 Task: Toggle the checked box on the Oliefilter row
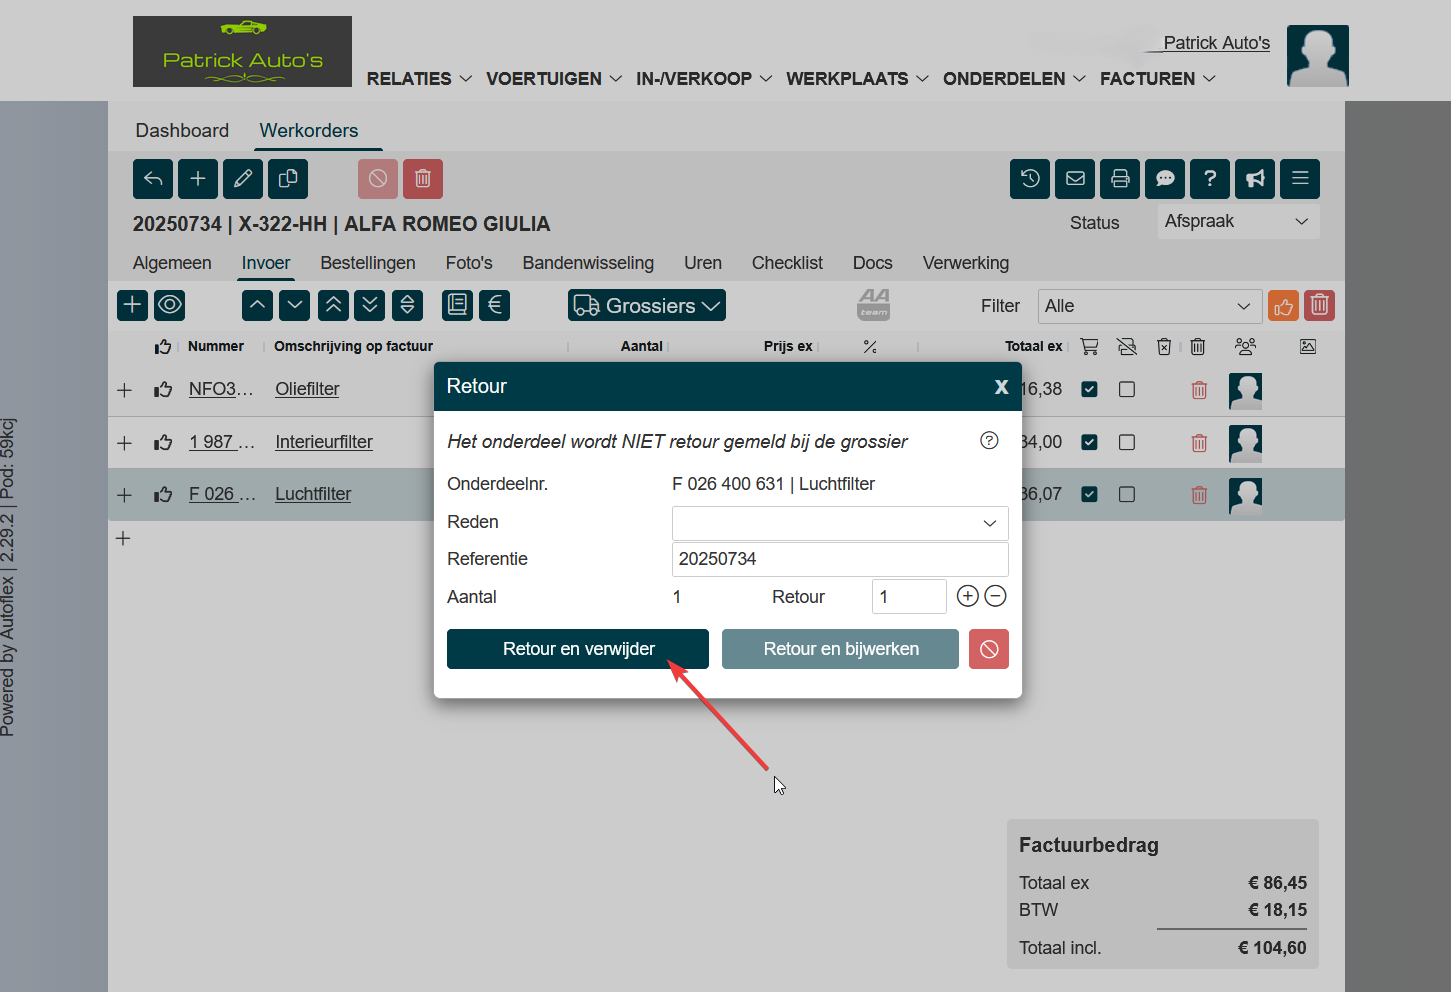(x=1090, y=389)
